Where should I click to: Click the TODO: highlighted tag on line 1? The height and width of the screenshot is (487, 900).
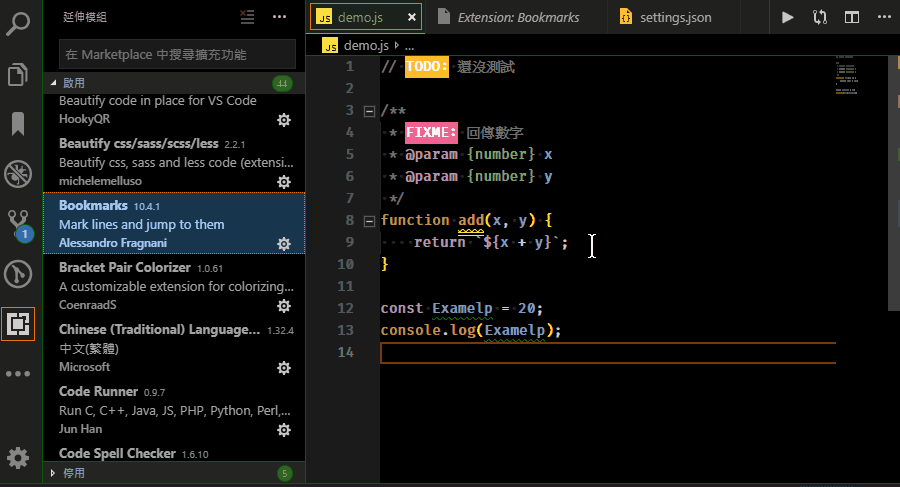pos(426,67)
